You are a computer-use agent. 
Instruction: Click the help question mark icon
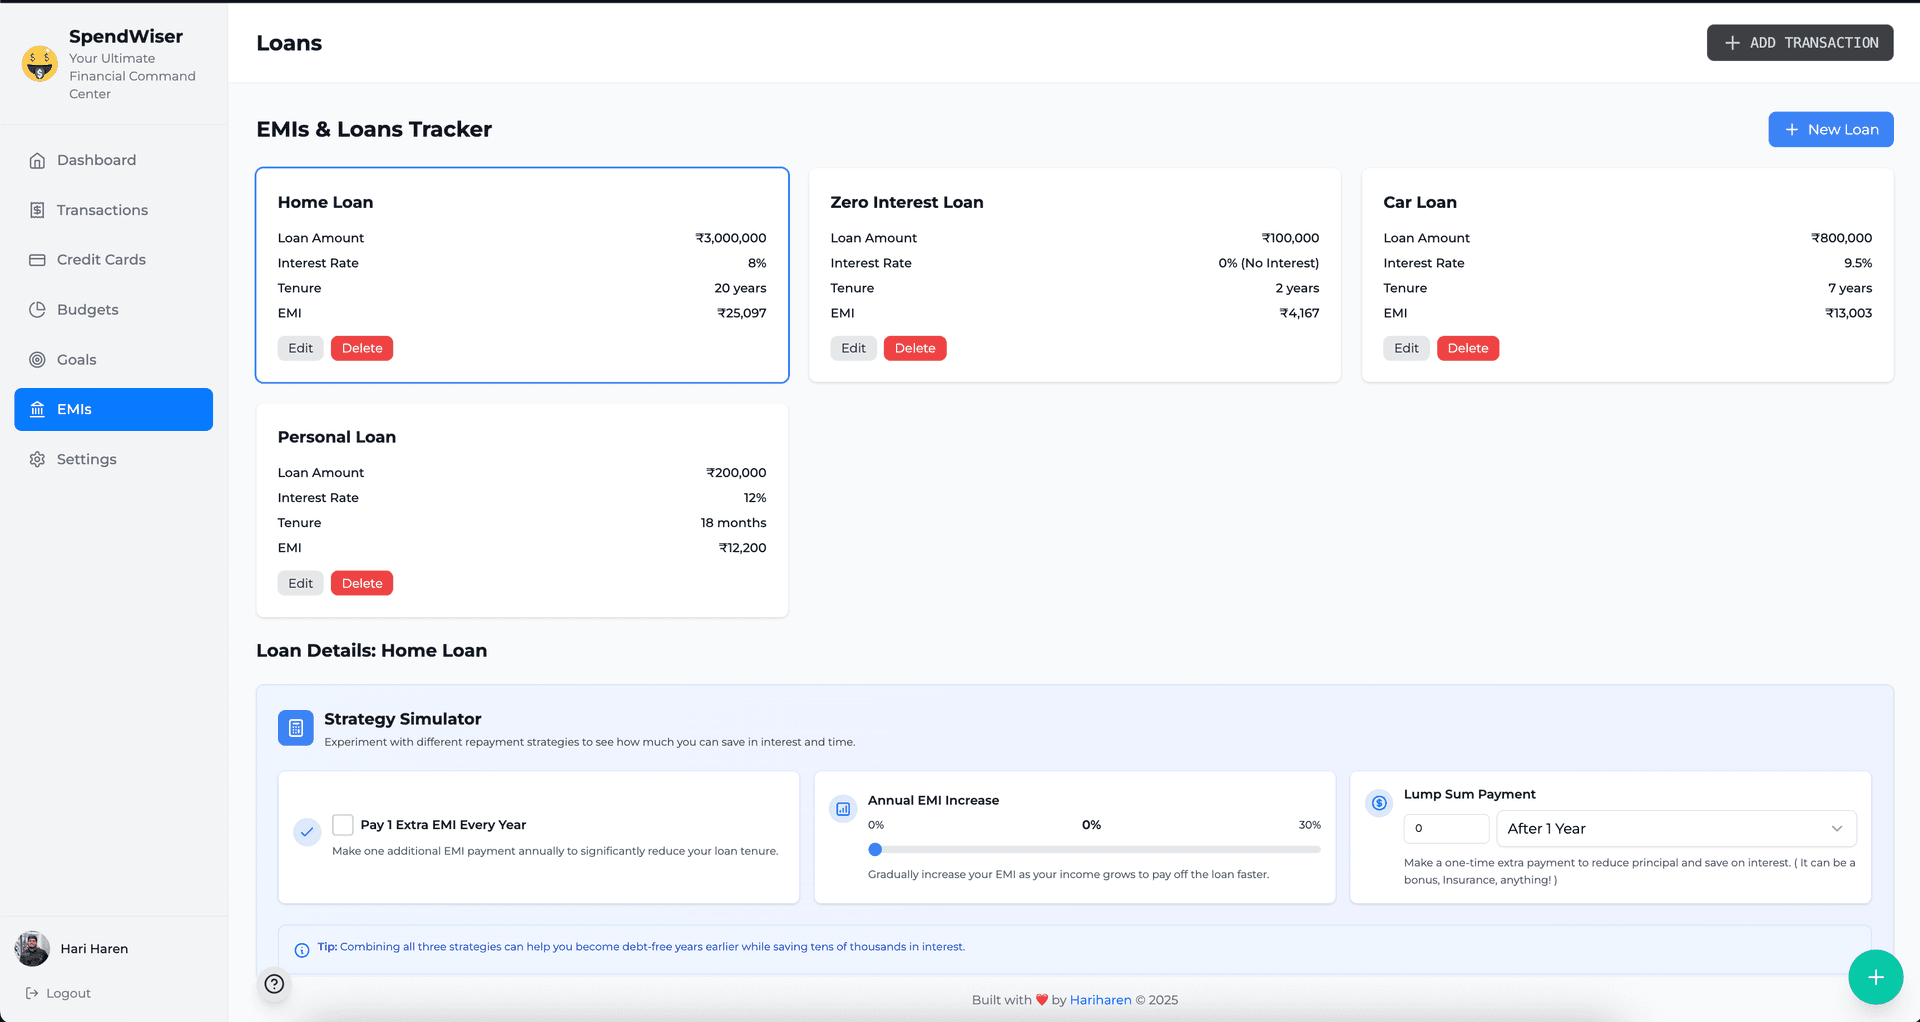click(274, 984)
